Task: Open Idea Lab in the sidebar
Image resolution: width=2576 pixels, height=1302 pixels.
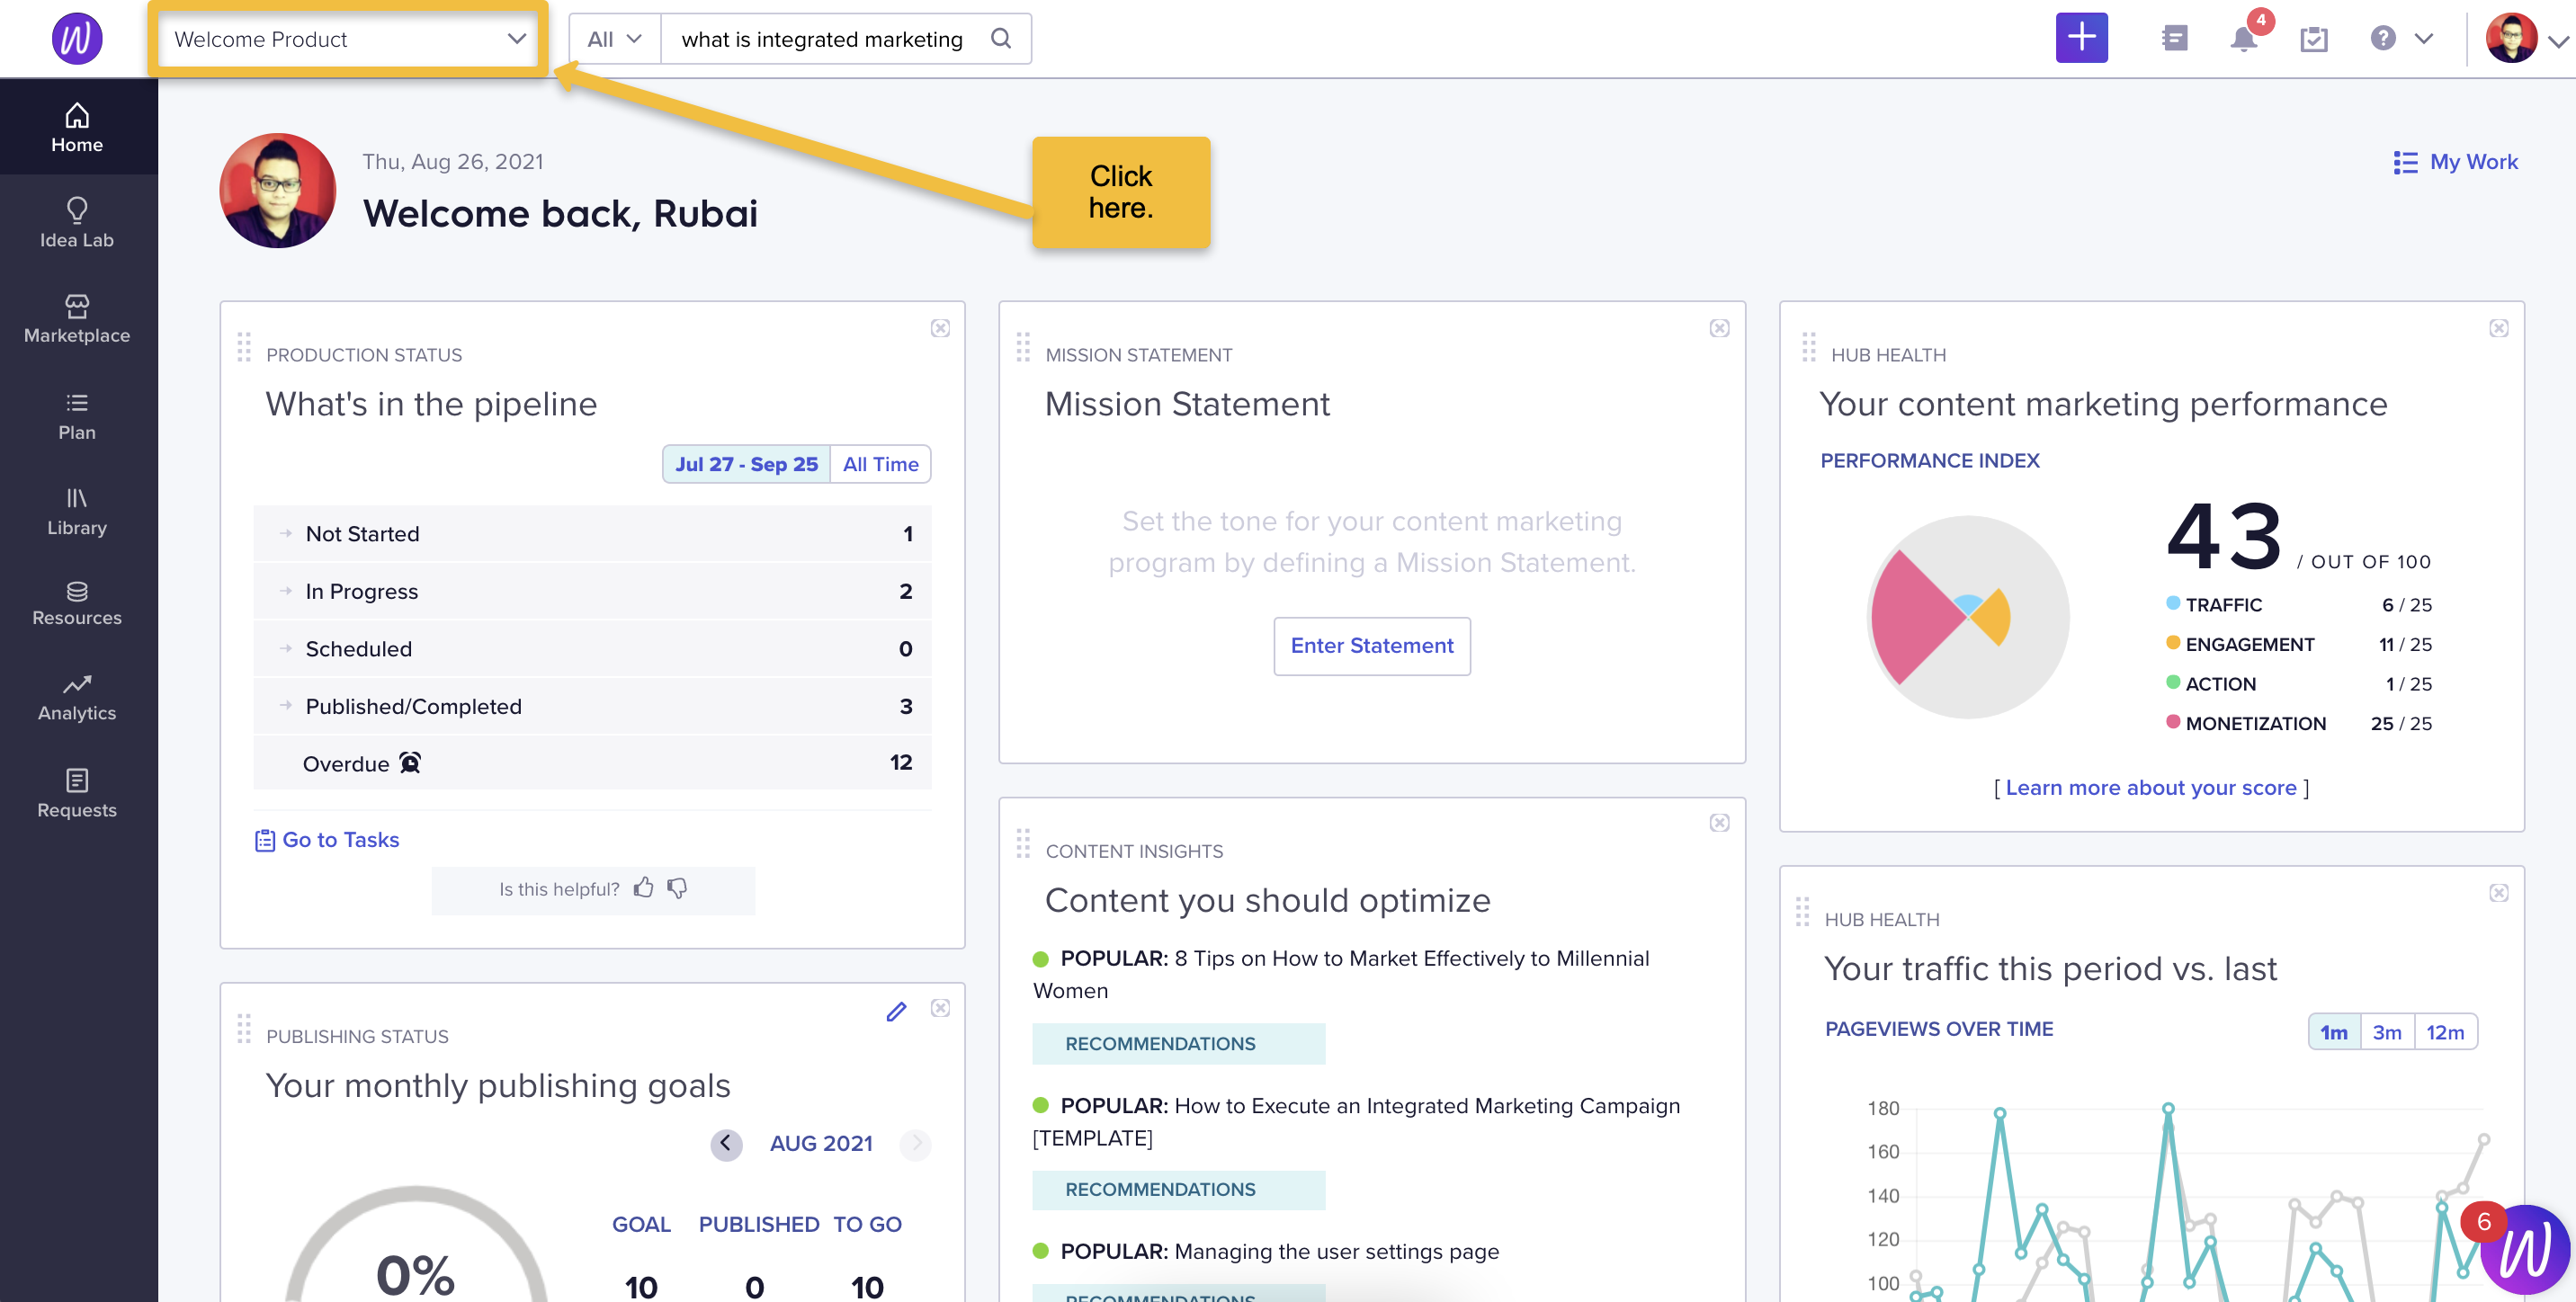Action: tap(77, 223)
